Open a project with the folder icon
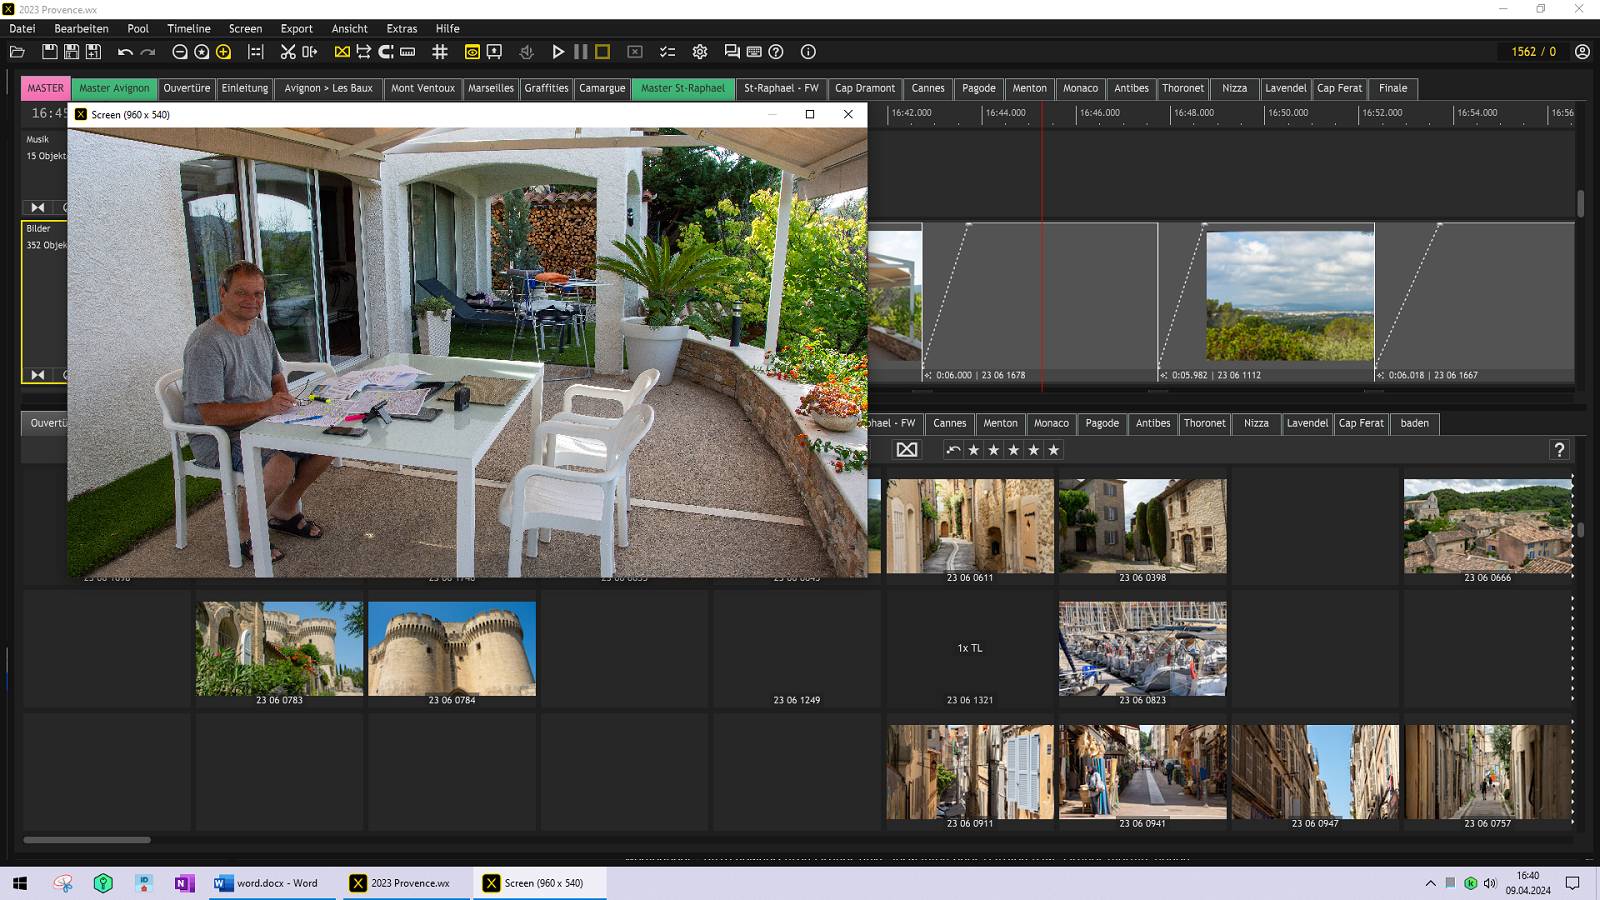Viewport: 1600px width, 900px height. coord(17,52)
